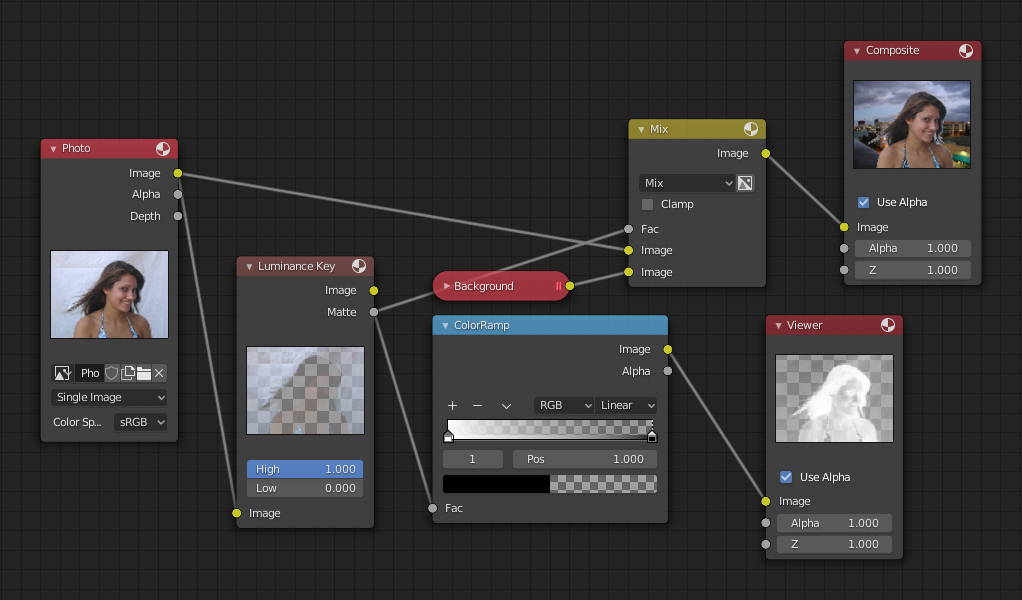Toggle Use Alpha in the Viewer node

(x=785, y=477)
